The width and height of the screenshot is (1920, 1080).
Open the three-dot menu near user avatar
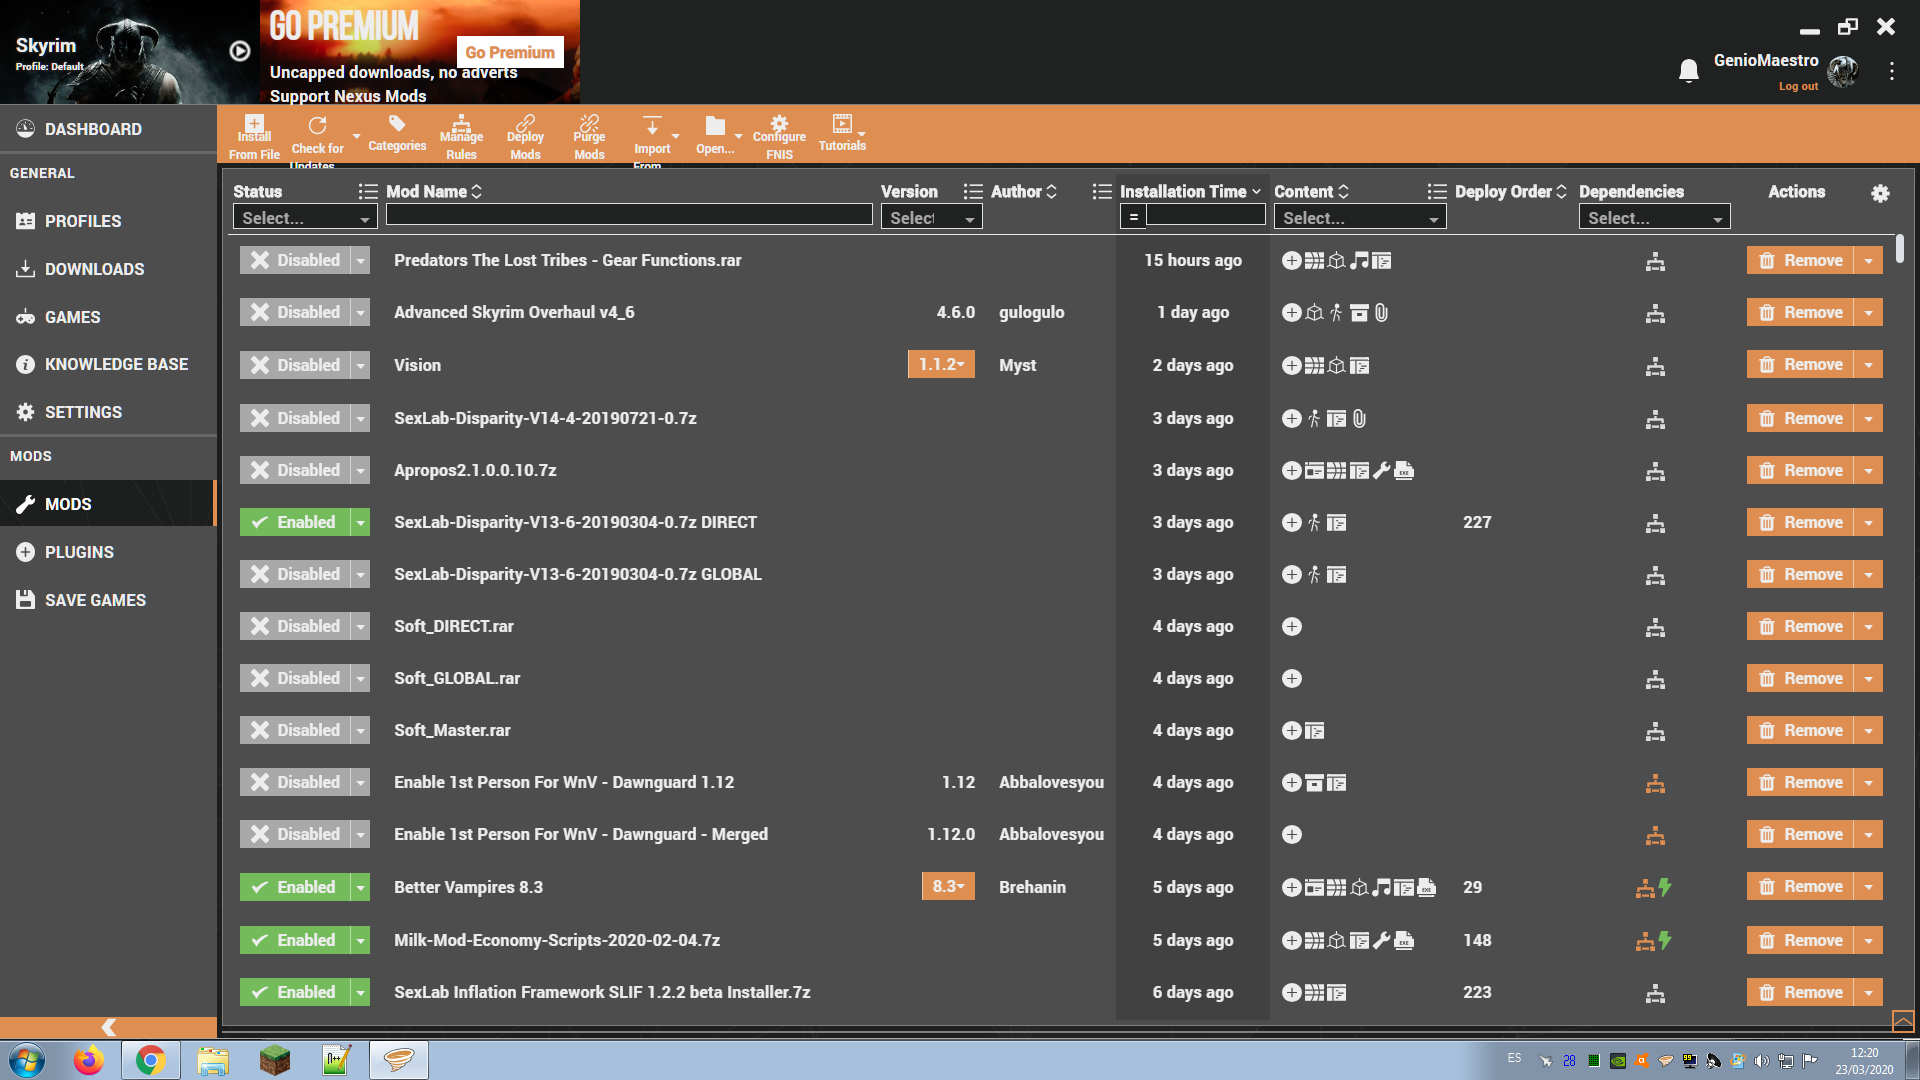pos(1891,71)
